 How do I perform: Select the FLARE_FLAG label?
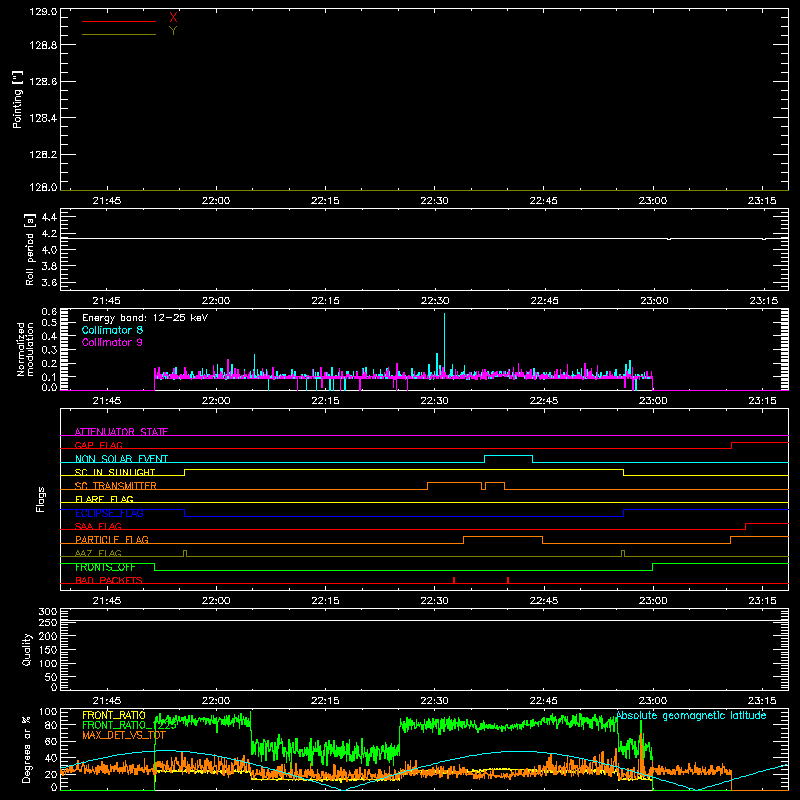click(104, 499)
